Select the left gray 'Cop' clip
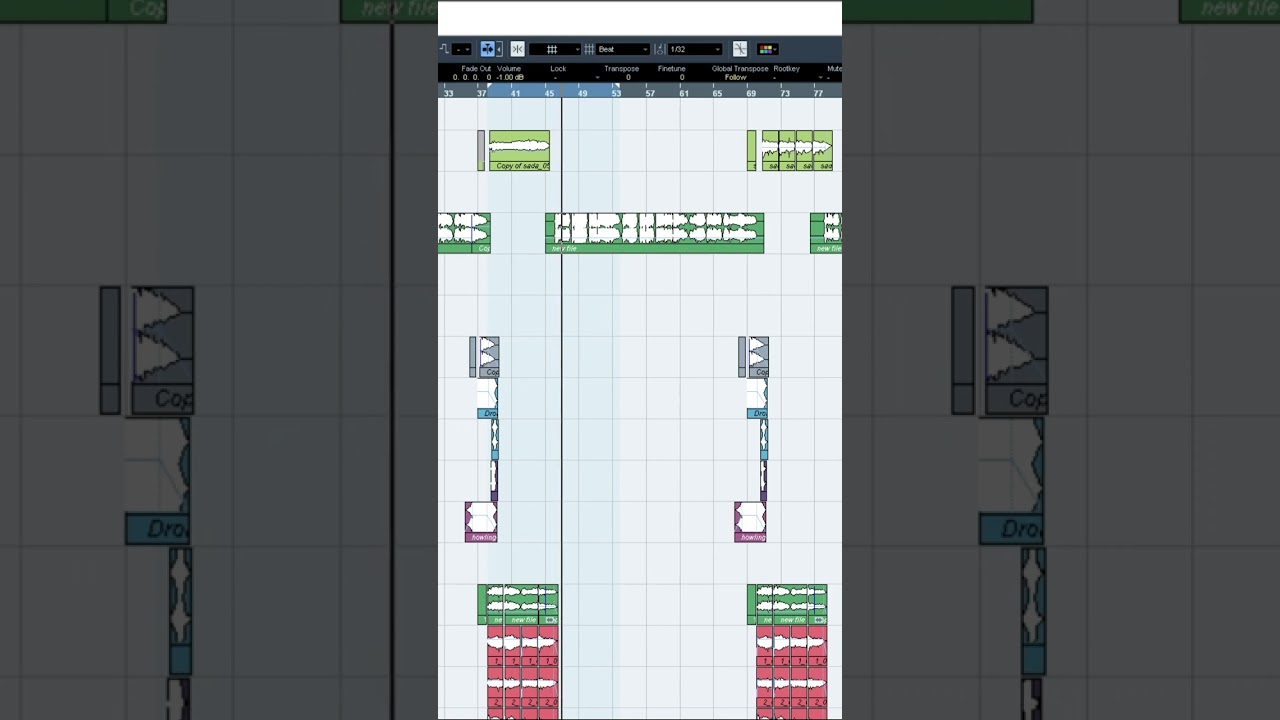The image size is (1280, 720). [x=489, y=357]
